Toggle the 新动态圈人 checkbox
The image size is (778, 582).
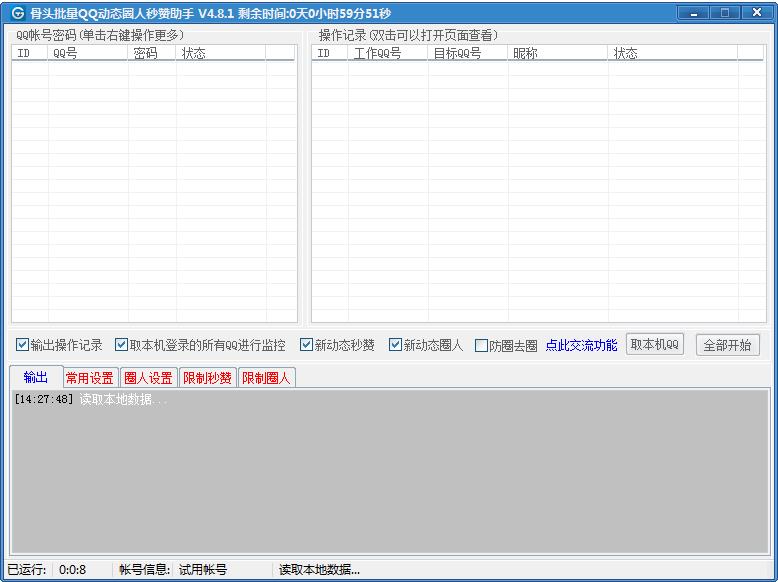396,345
